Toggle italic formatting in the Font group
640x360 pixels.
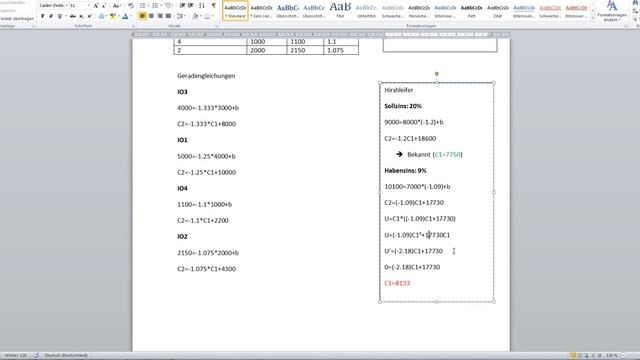(x=51, y=16)
